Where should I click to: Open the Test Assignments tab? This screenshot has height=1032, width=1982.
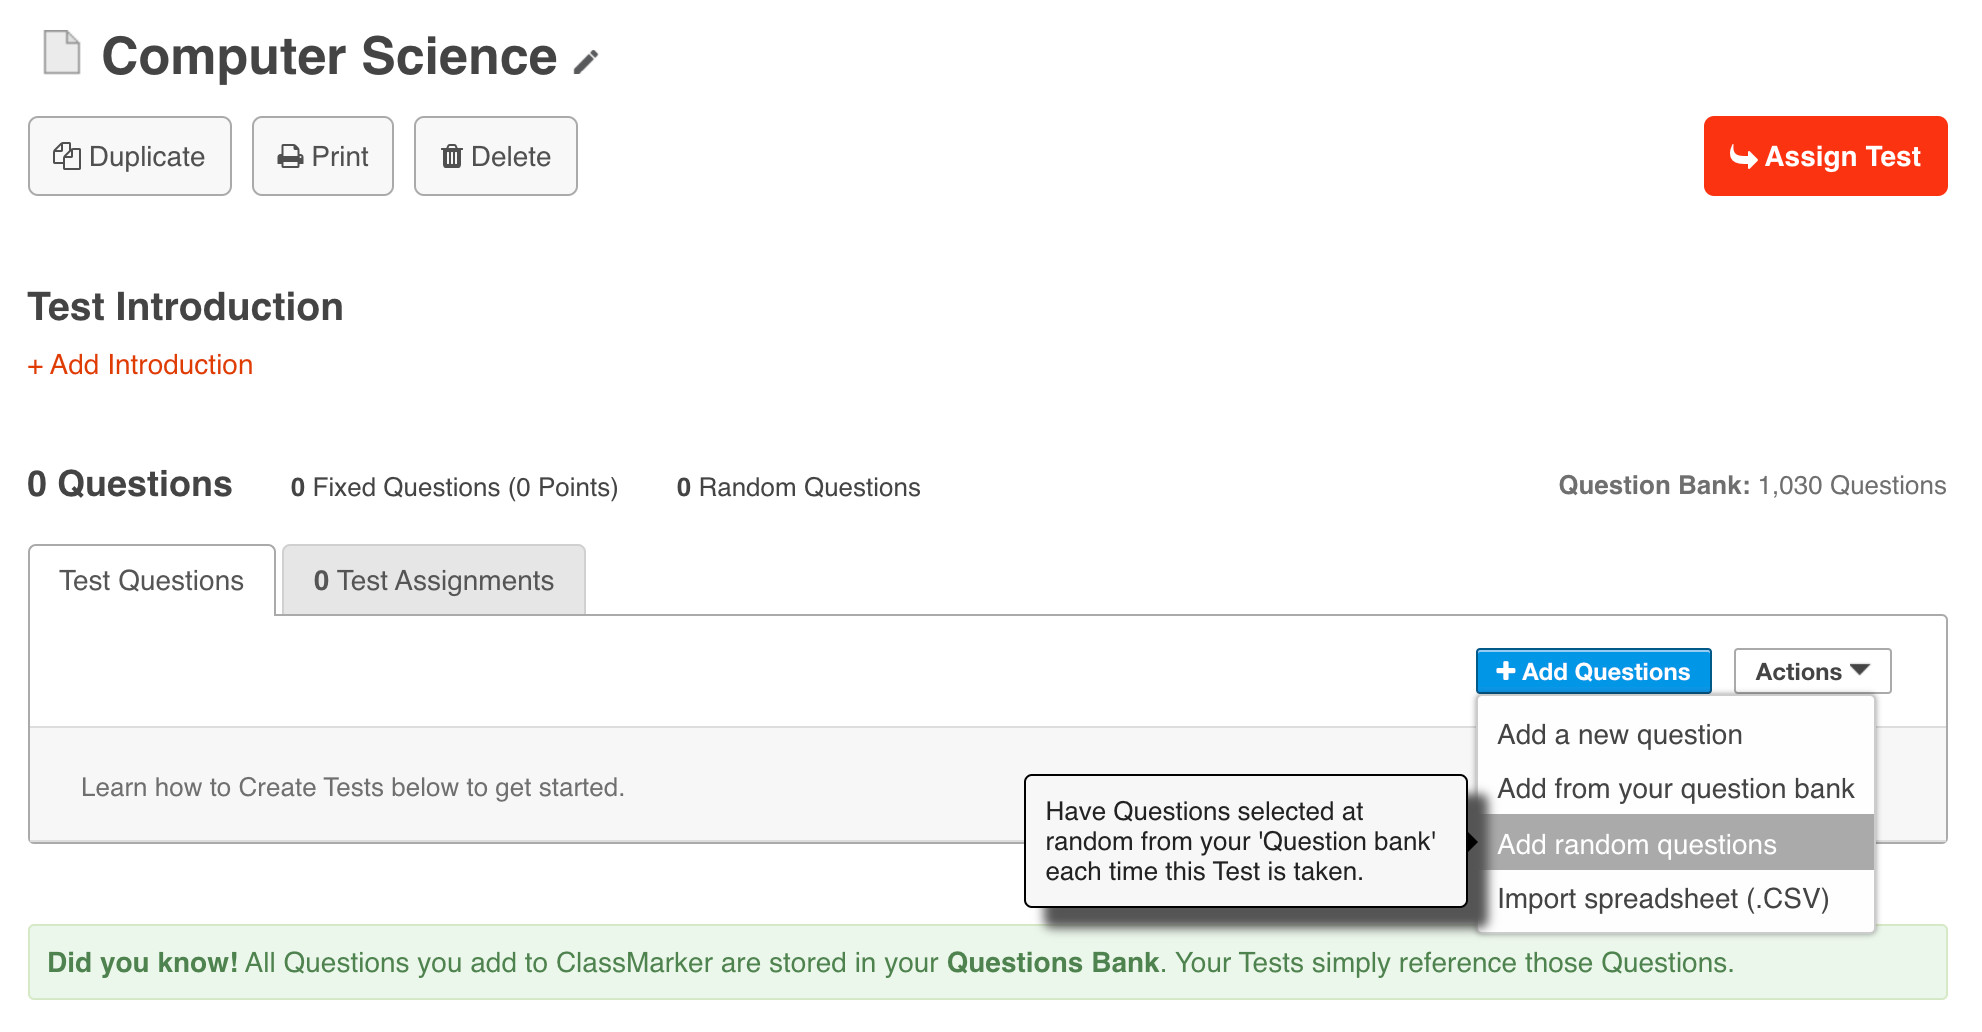click(x=434, y=581)
